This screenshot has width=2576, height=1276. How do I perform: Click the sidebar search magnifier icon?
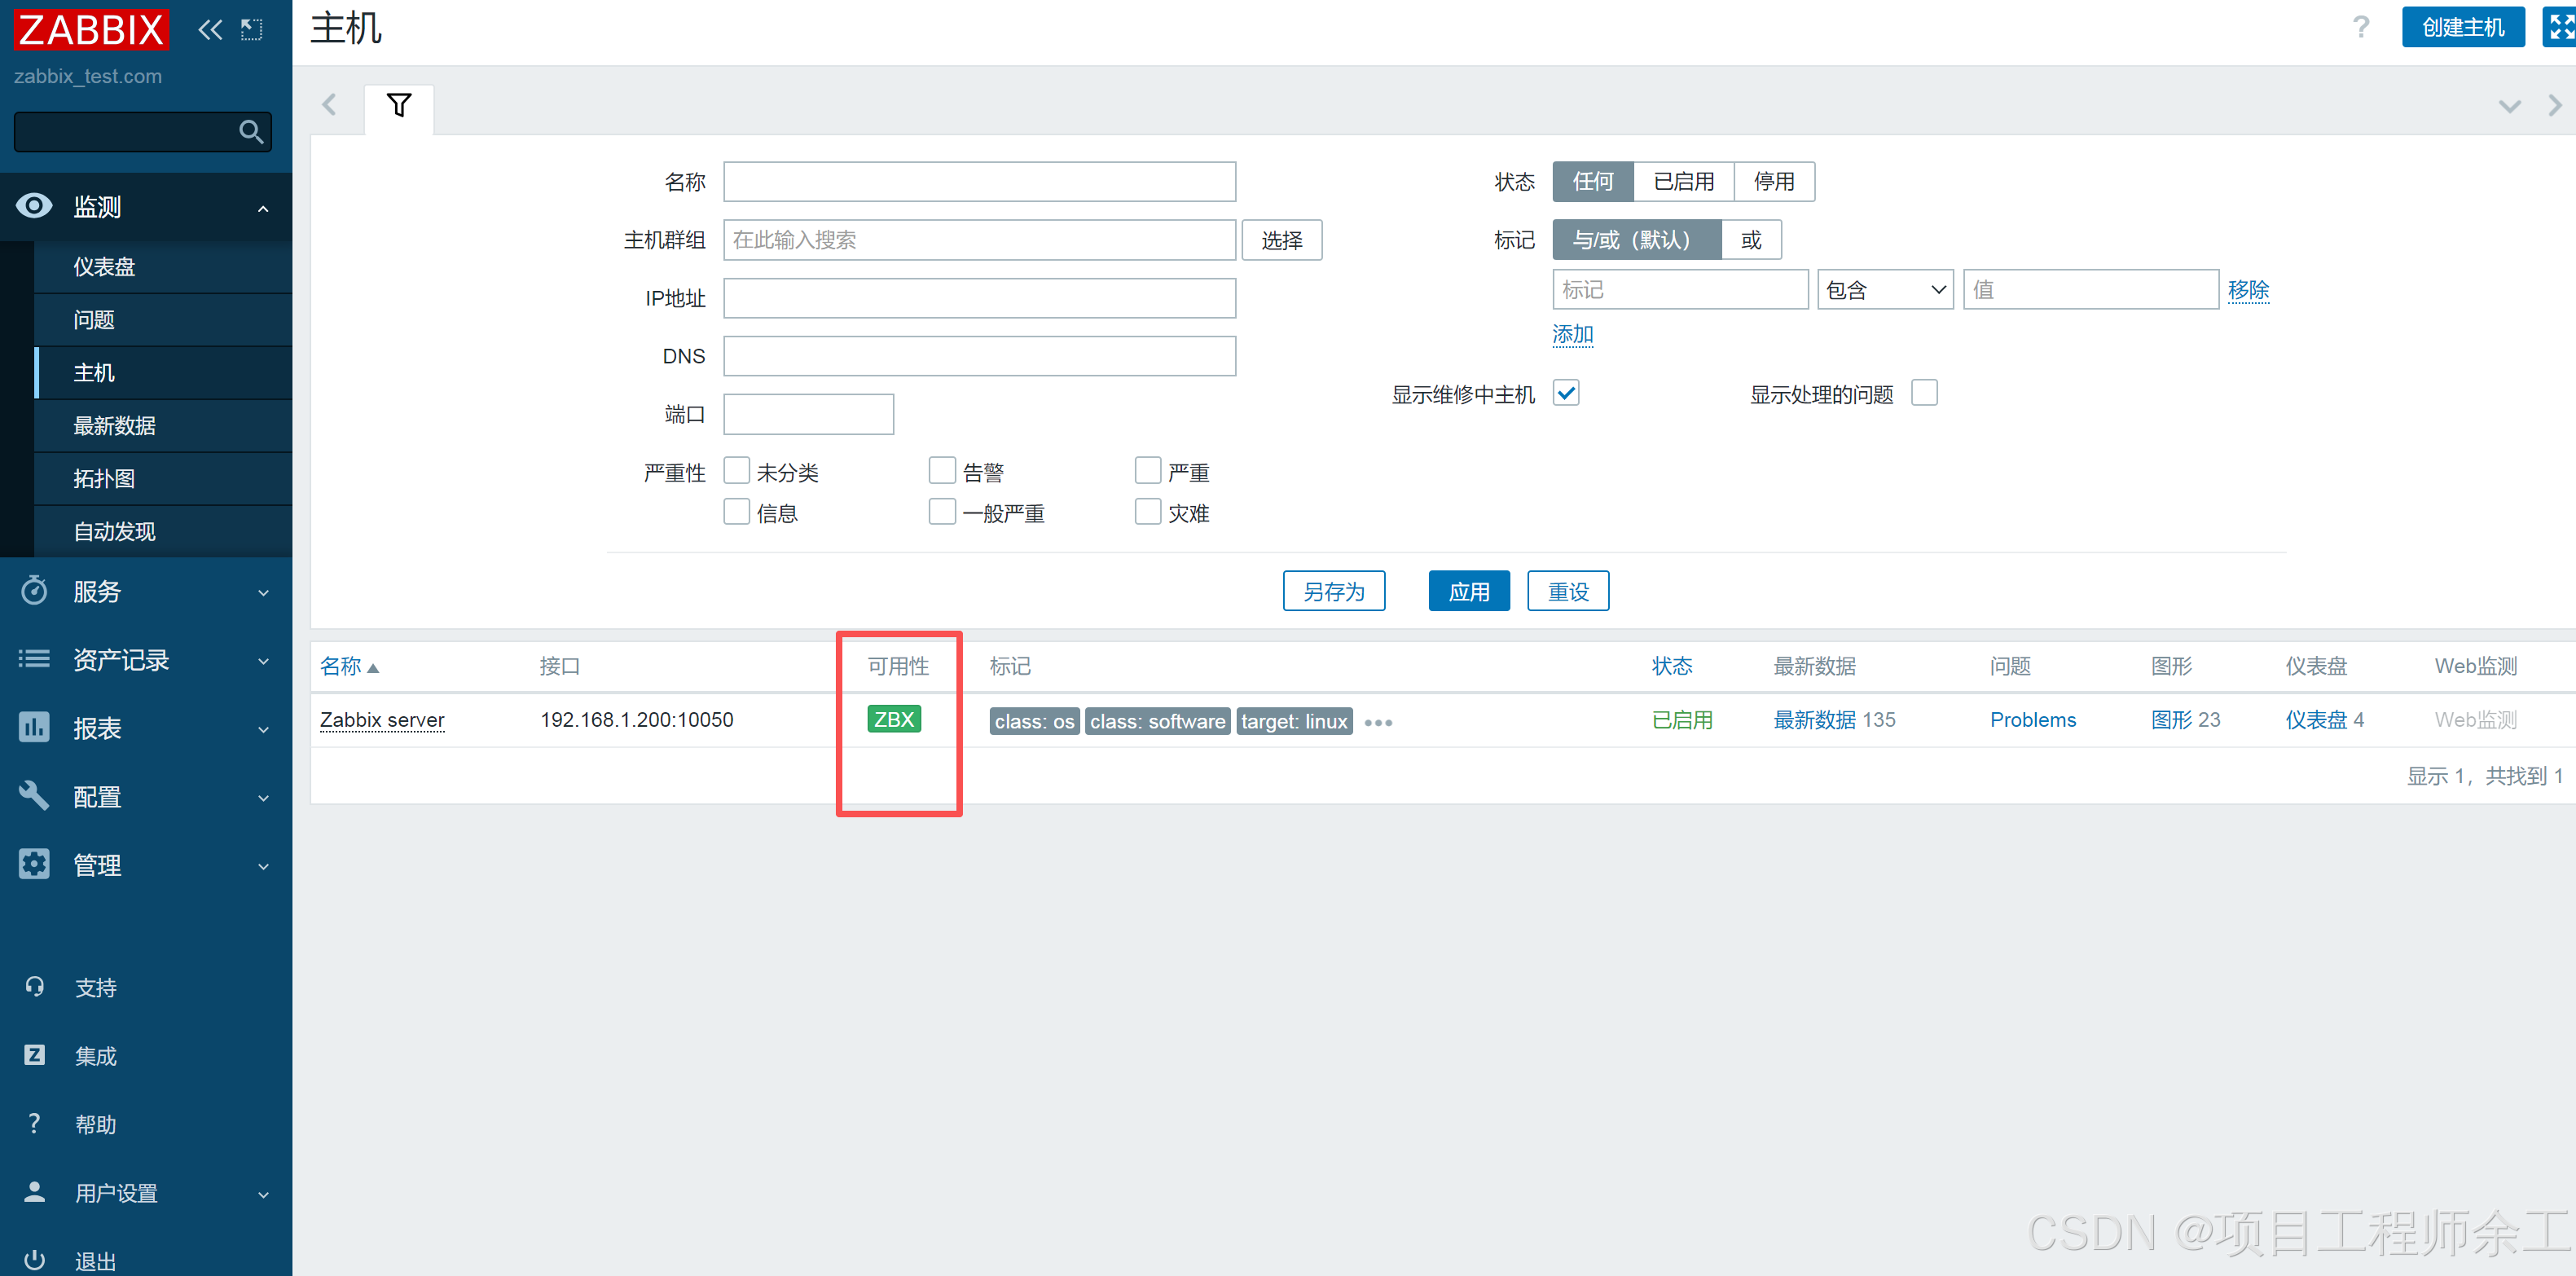250,132
